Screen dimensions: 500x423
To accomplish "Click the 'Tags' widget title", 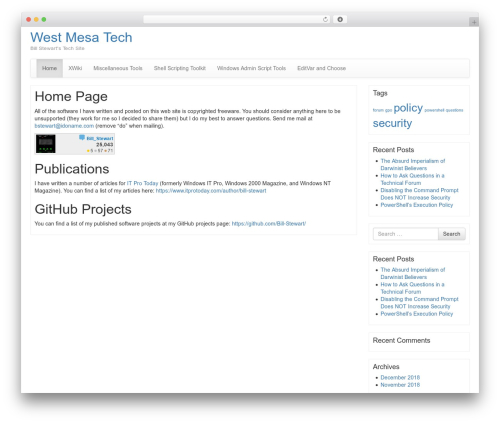I will pyautogui.click(x=380, y=93).
